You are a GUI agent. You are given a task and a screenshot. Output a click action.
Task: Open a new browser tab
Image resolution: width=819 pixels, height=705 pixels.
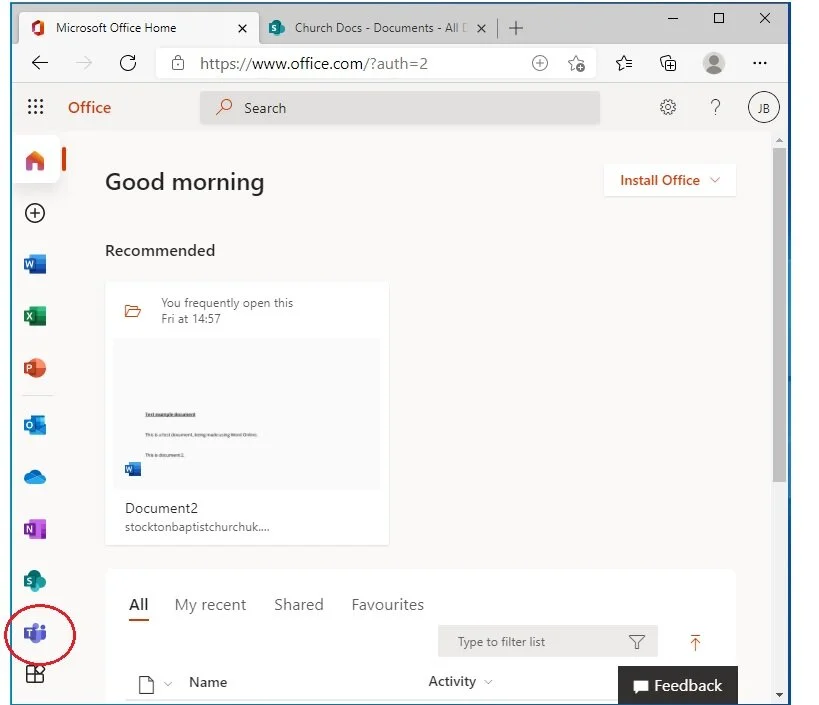point(516,28)
